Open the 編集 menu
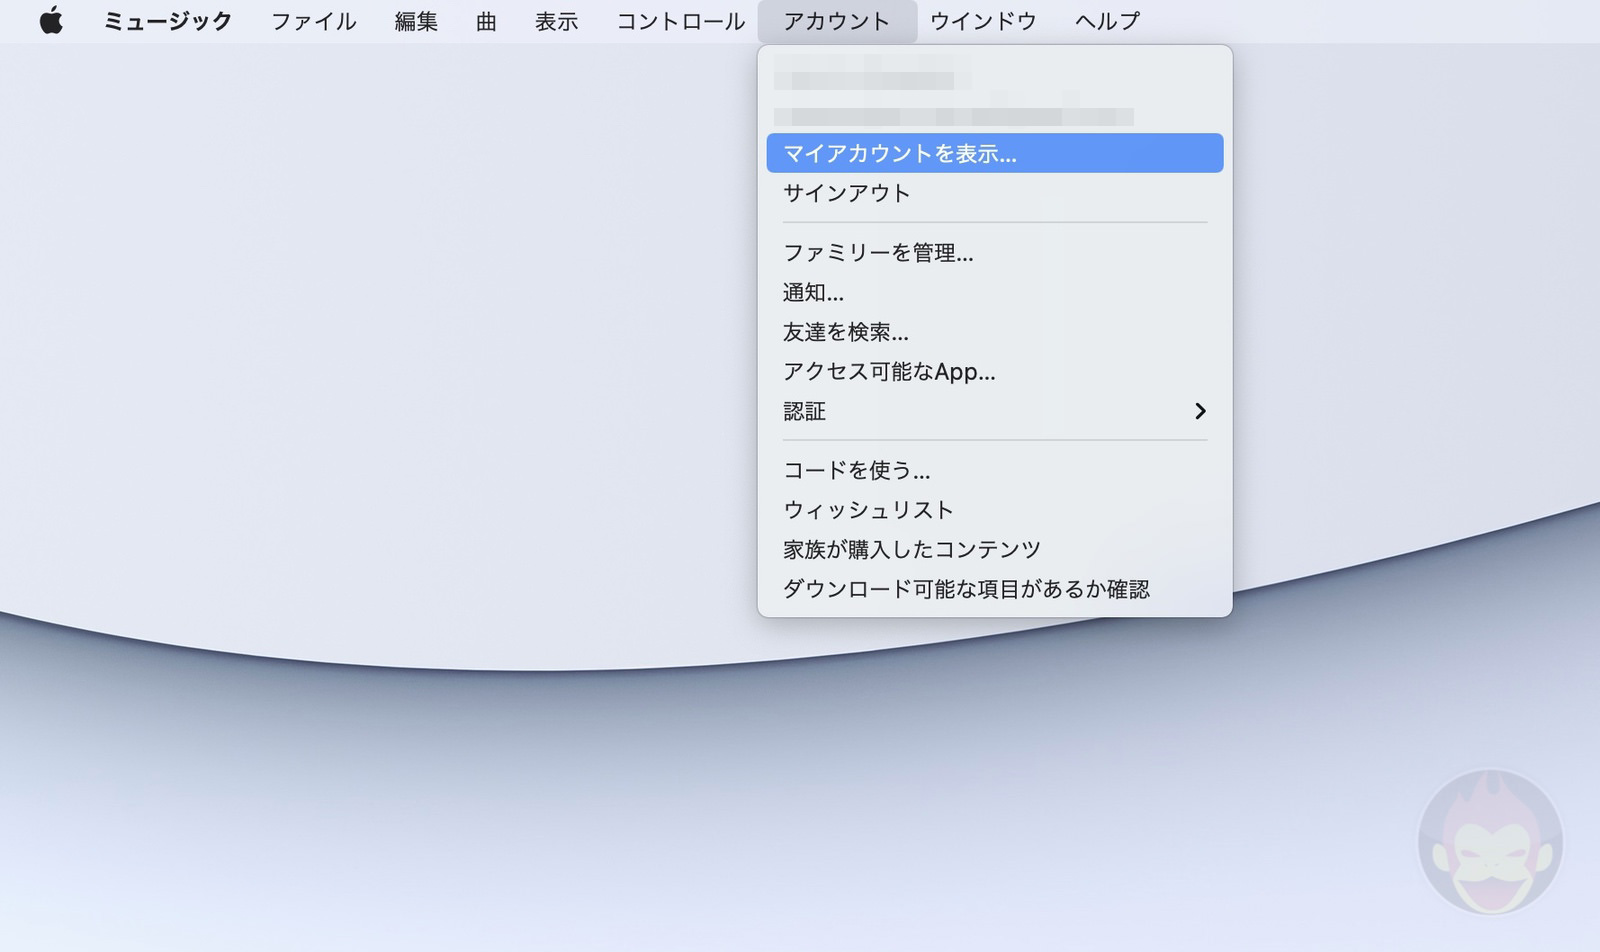Image resolution: width=1600 pixels, height=952 pixels. pos(416,21)
